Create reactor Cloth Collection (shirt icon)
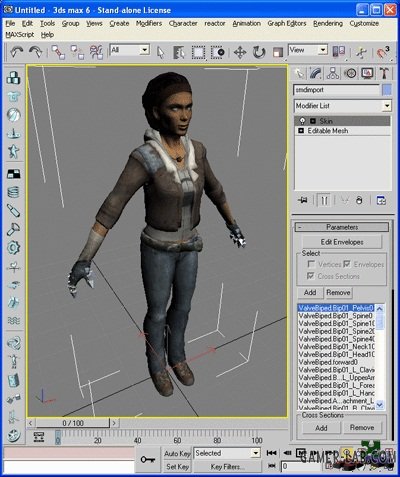 point(14,97)
